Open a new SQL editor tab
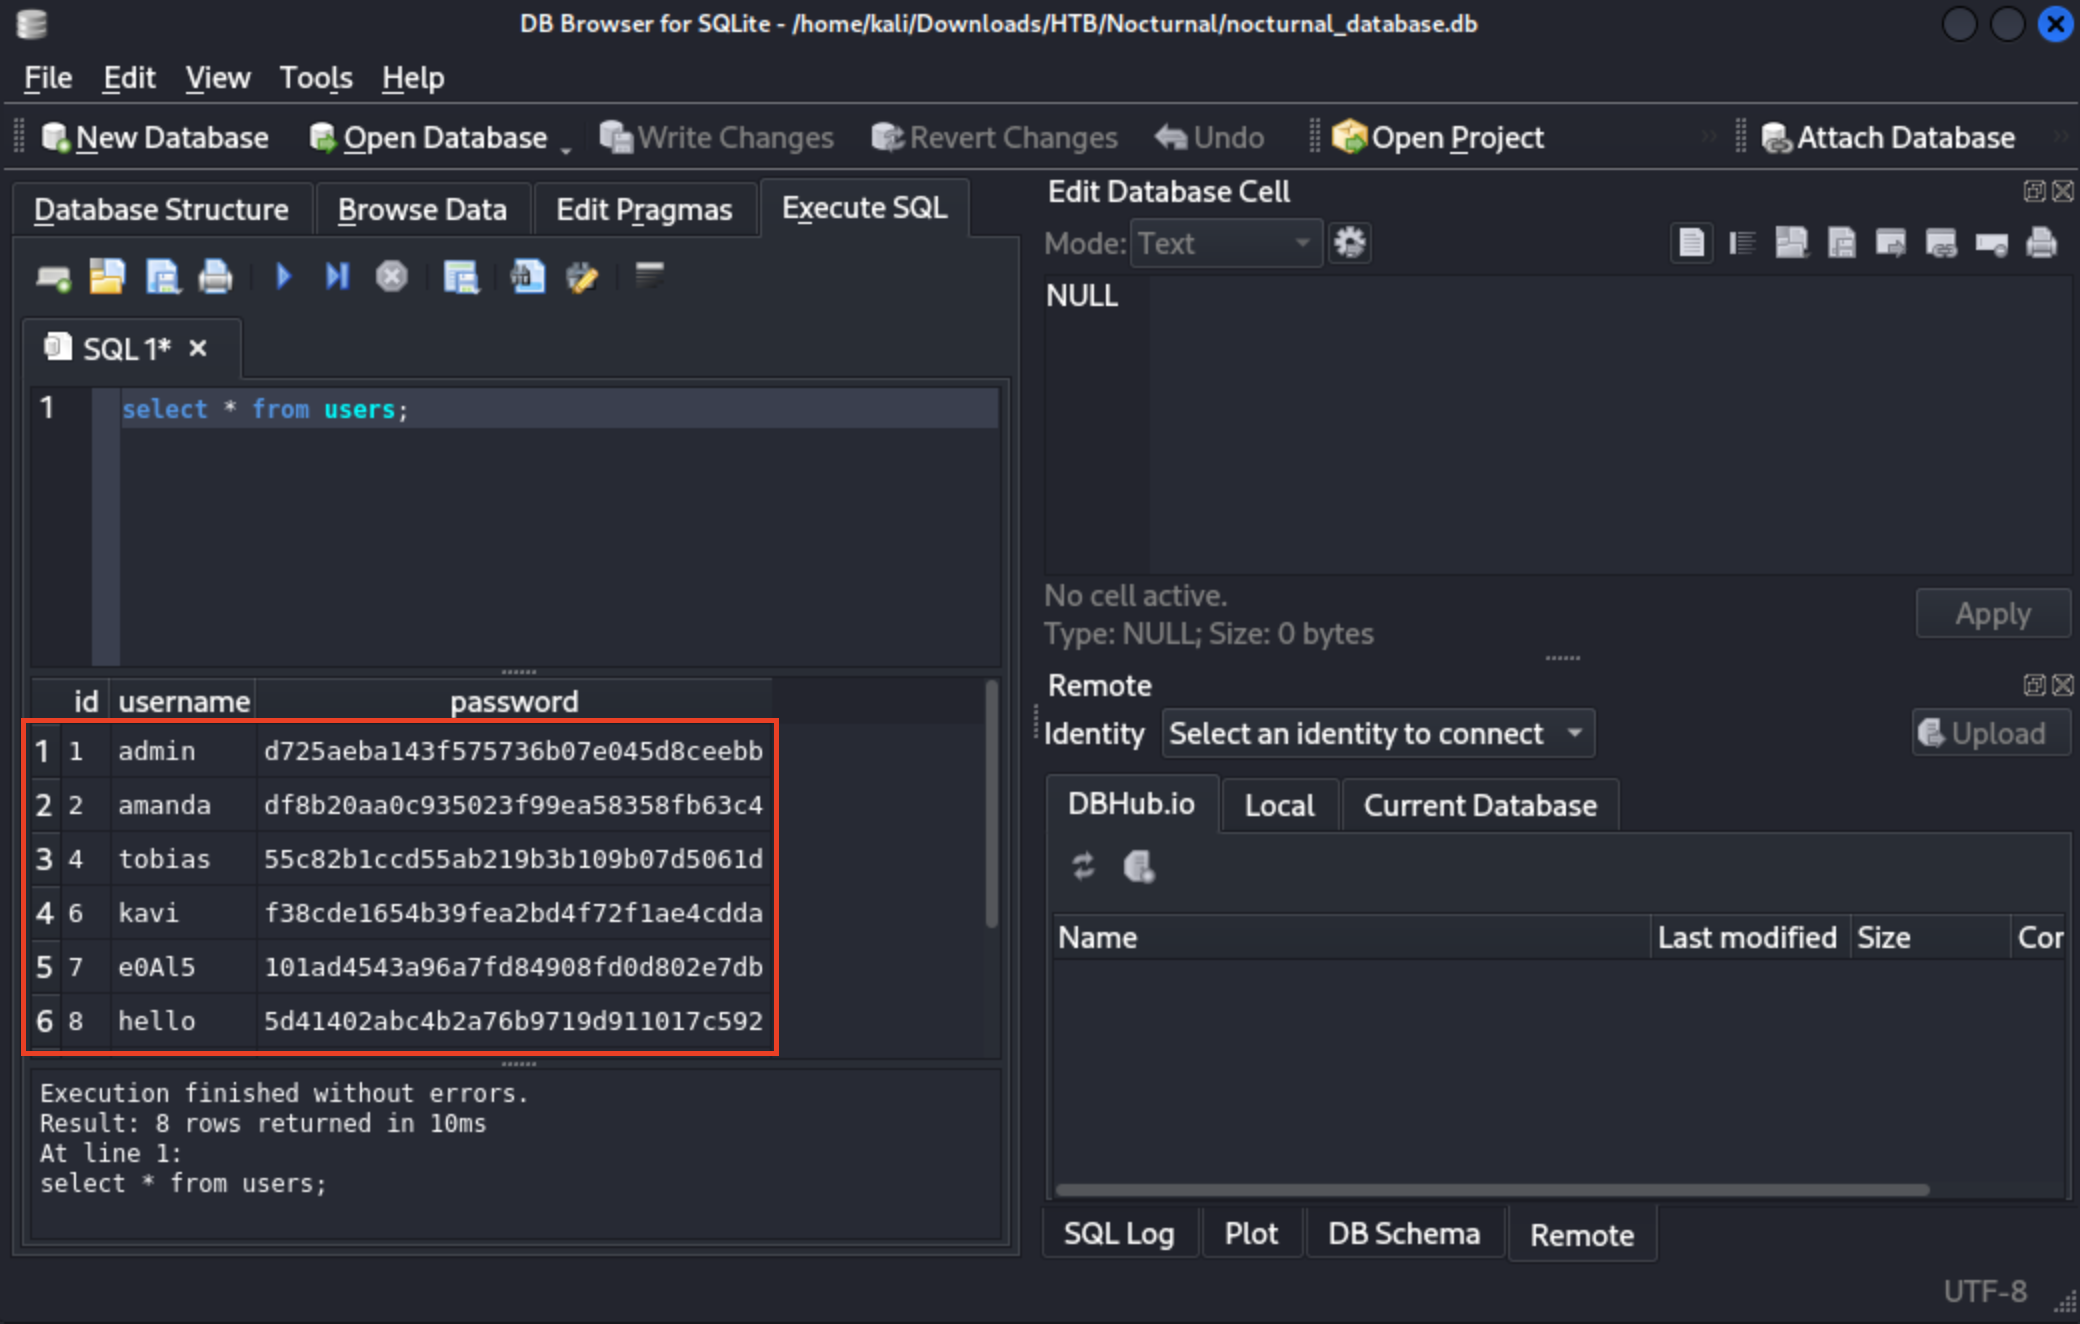Screen dimensions: 2080x1324 click(53, 277)
